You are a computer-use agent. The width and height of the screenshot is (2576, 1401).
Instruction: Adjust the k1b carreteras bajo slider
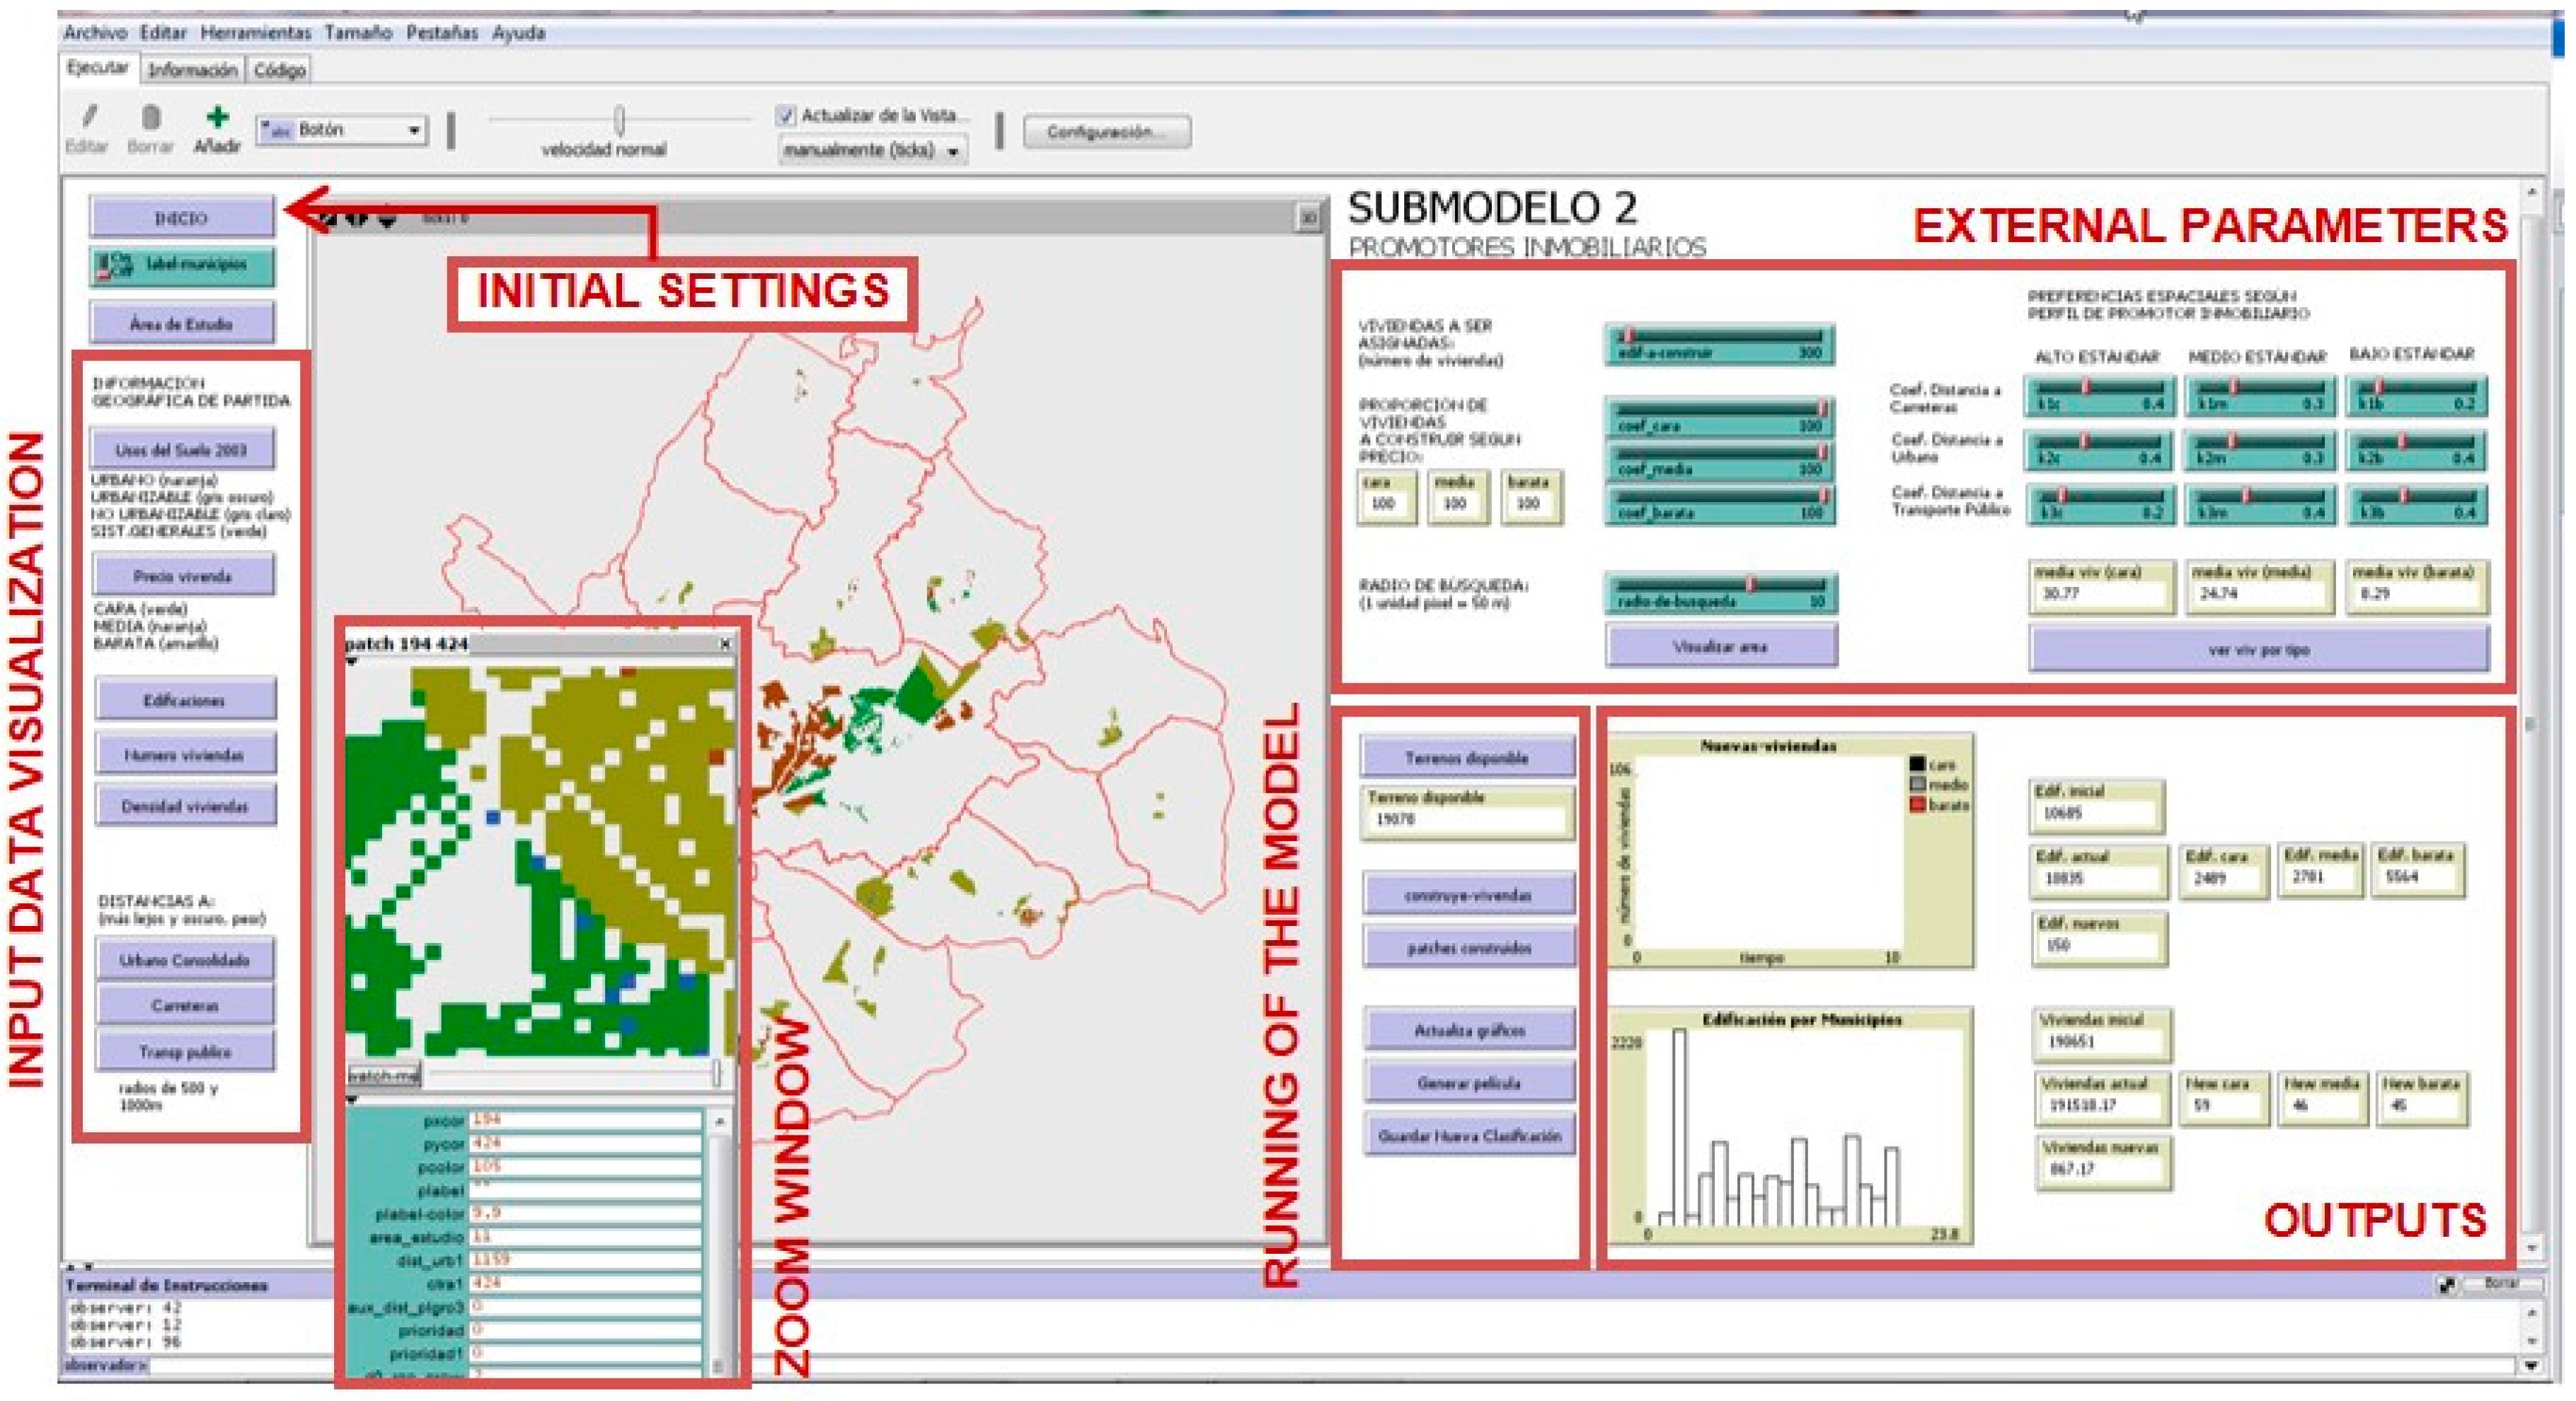[2416, 395]
